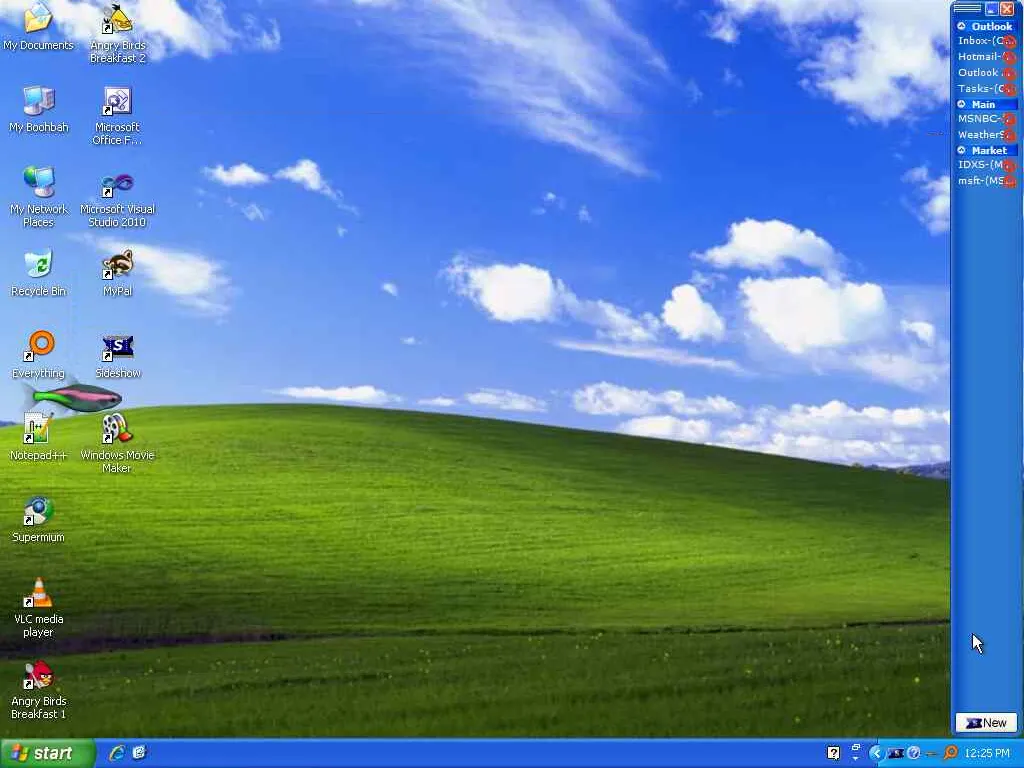Open the Inbox ticket in the Sideshow bar
1024x768 pixels.
(980, 40)
